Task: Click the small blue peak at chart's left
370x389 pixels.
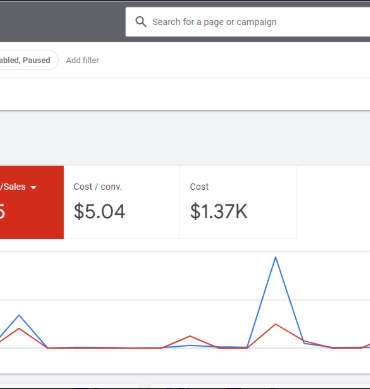Action: [19, 315]
